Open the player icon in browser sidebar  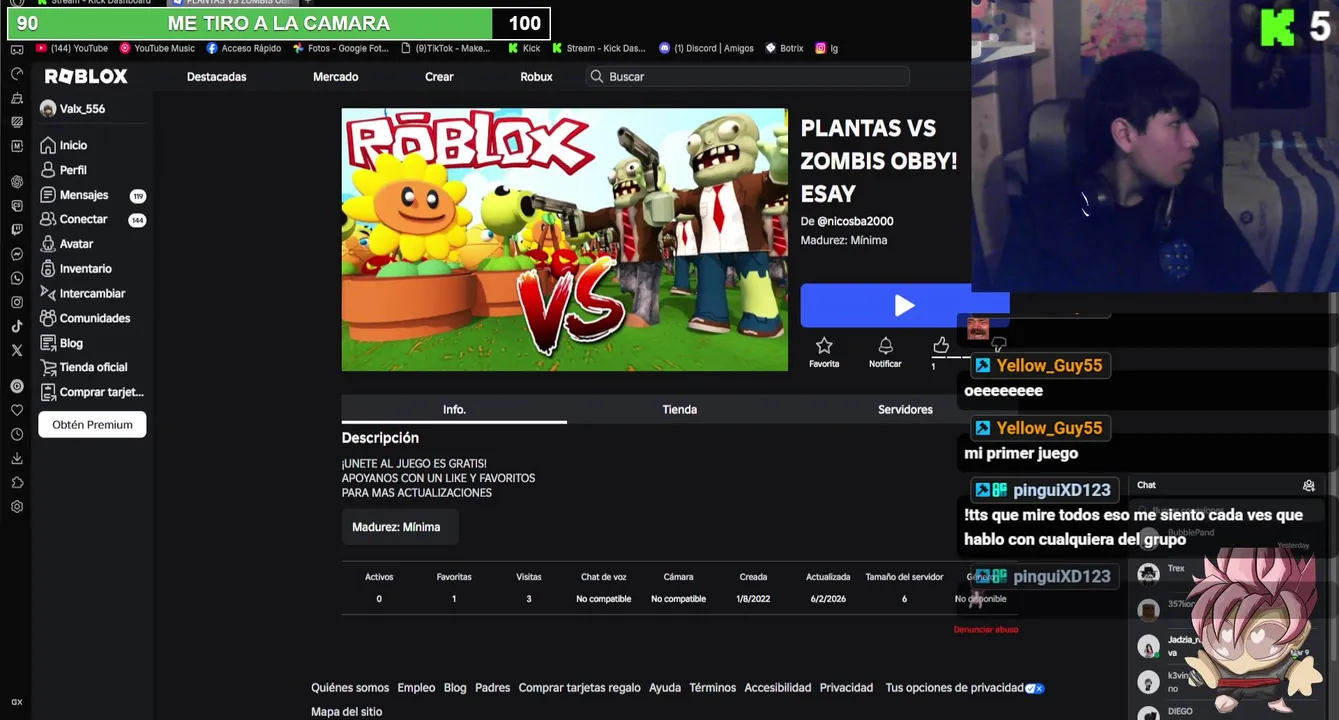[17, 386]
